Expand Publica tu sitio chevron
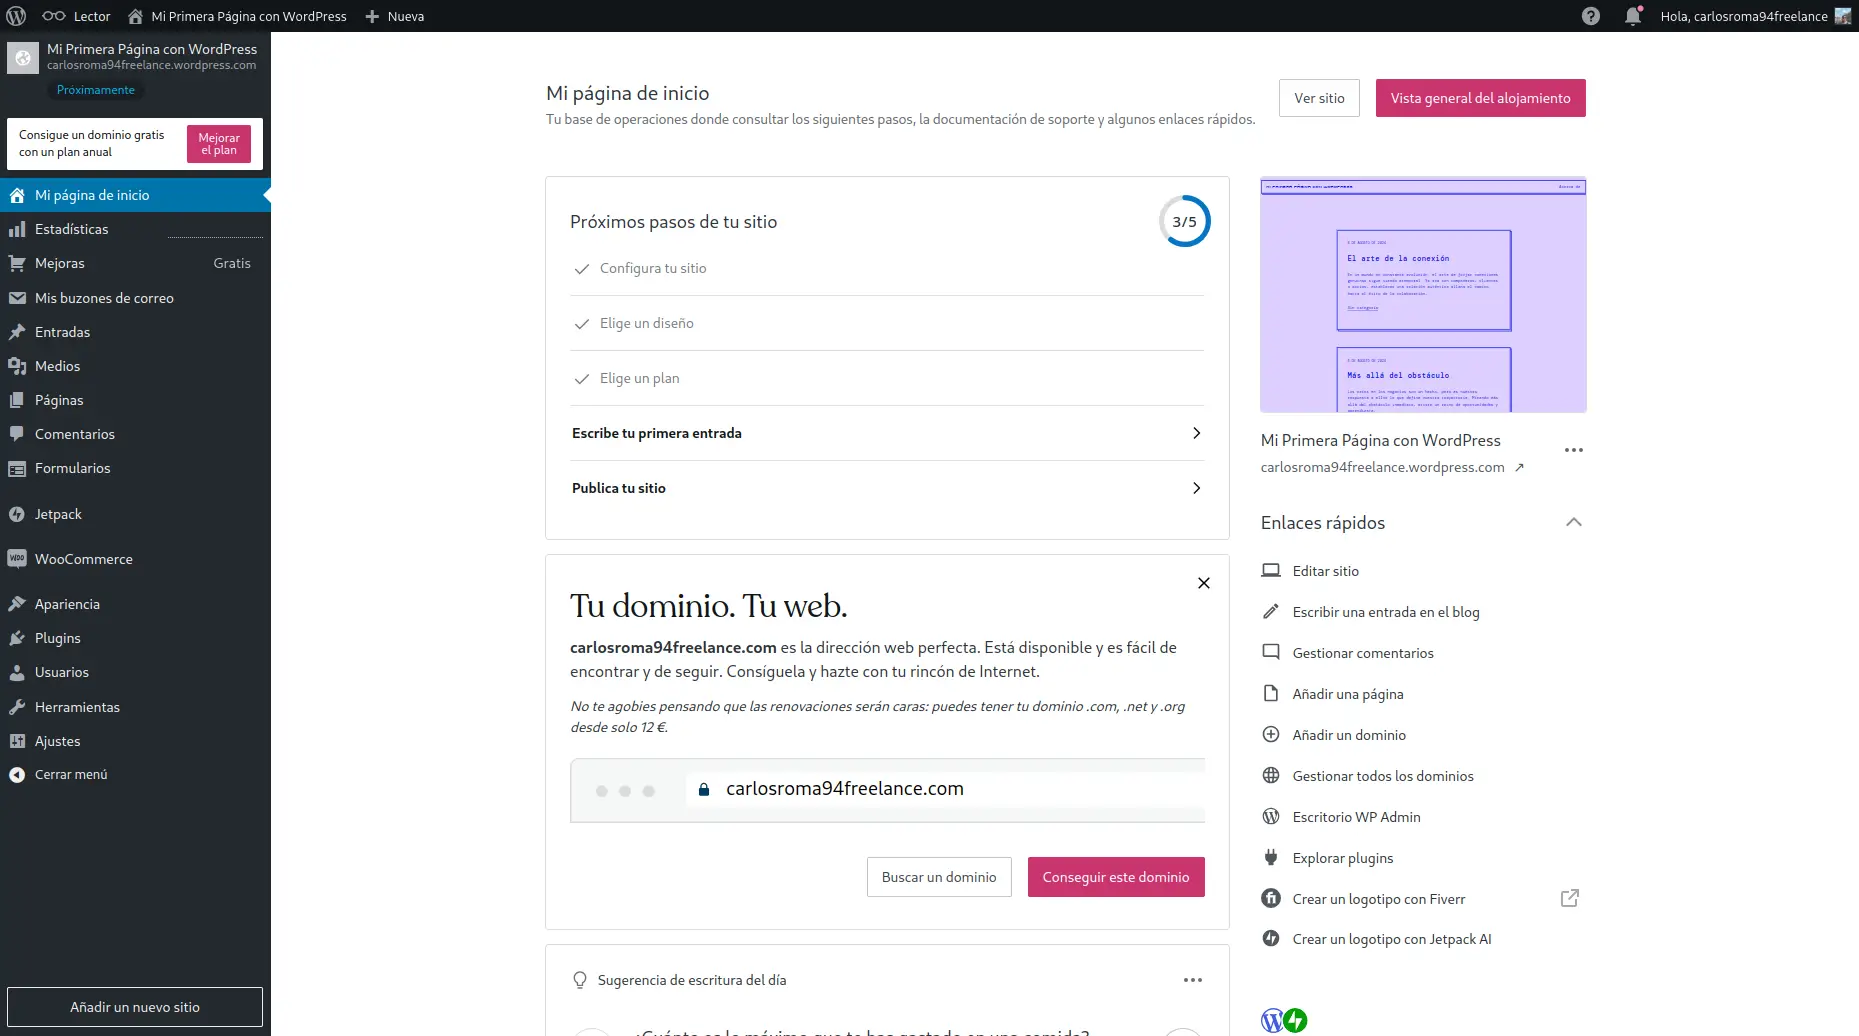1859x1036 pixels. pos(1197,488)
